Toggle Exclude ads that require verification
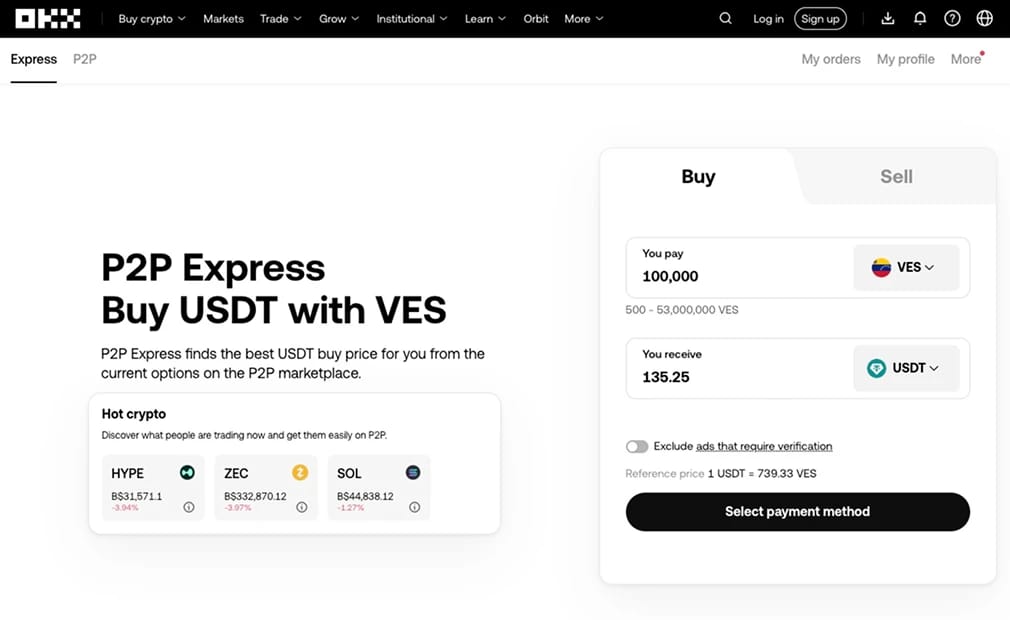This screenshot has width=1010, height=620. click(x=636, y=446)
